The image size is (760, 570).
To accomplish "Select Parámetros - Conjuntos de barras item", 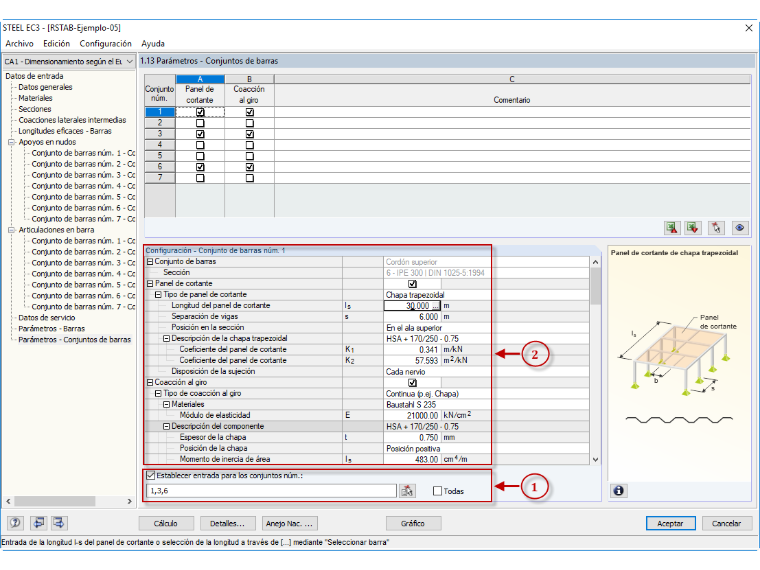I will (x=75, y=340).
